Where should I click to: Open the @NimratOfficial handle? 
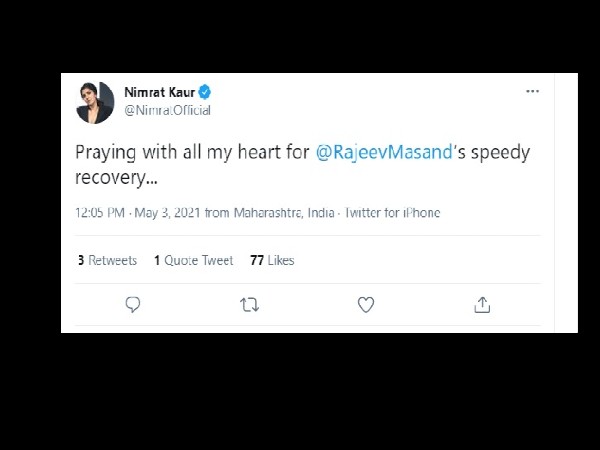pos(167,110)
